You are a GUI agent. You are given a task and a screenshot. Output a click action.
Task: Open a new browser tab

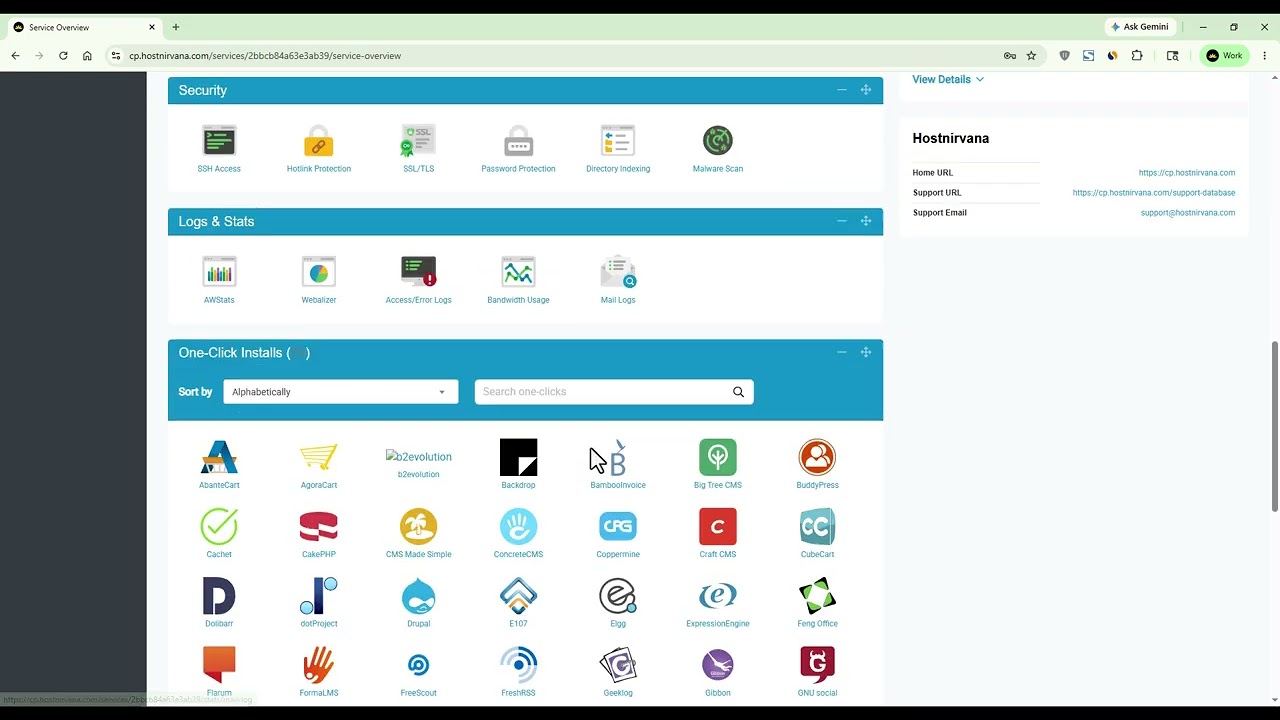click(176, 27)
